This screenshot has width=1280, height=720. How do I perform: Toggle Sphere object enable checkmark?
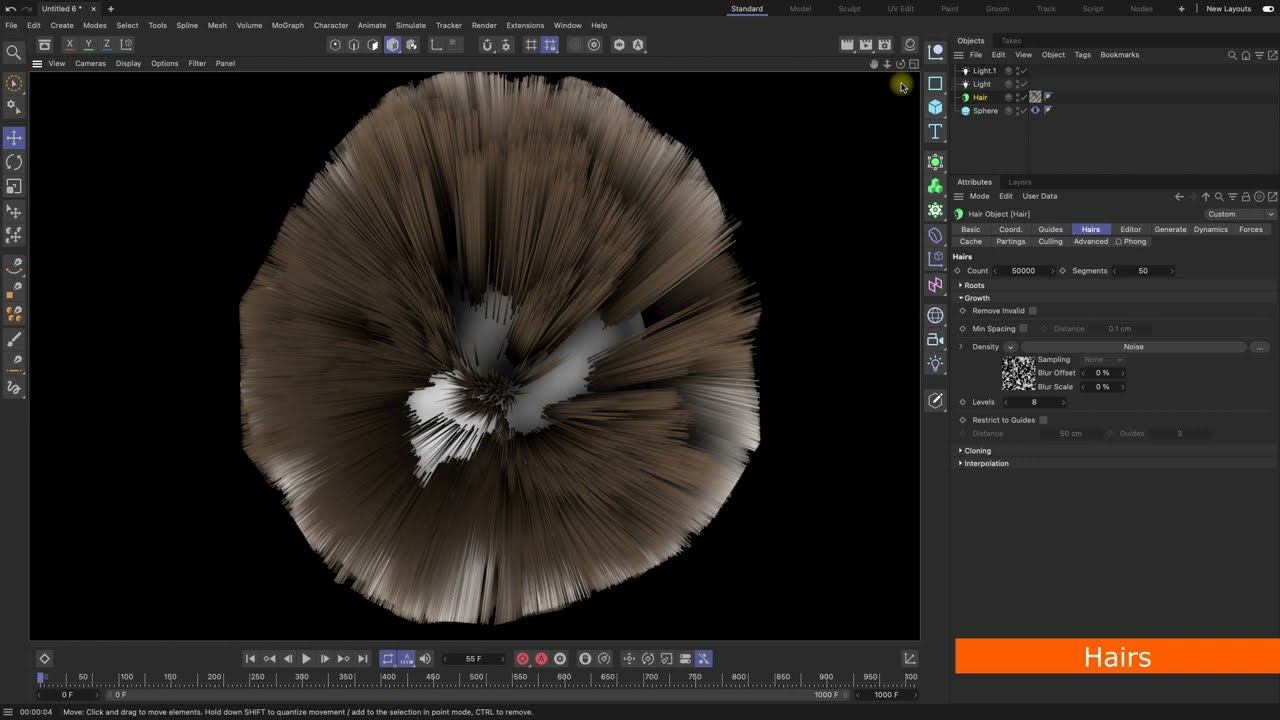[x=1023, y=111]
